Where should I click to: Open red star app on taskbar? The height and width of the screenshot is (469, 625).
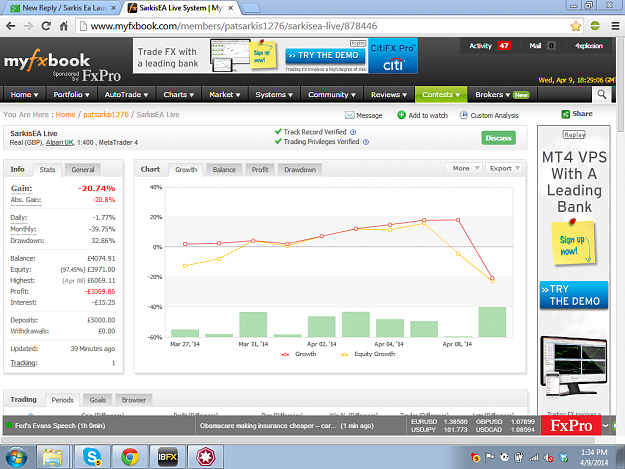(x=205, y=457)
